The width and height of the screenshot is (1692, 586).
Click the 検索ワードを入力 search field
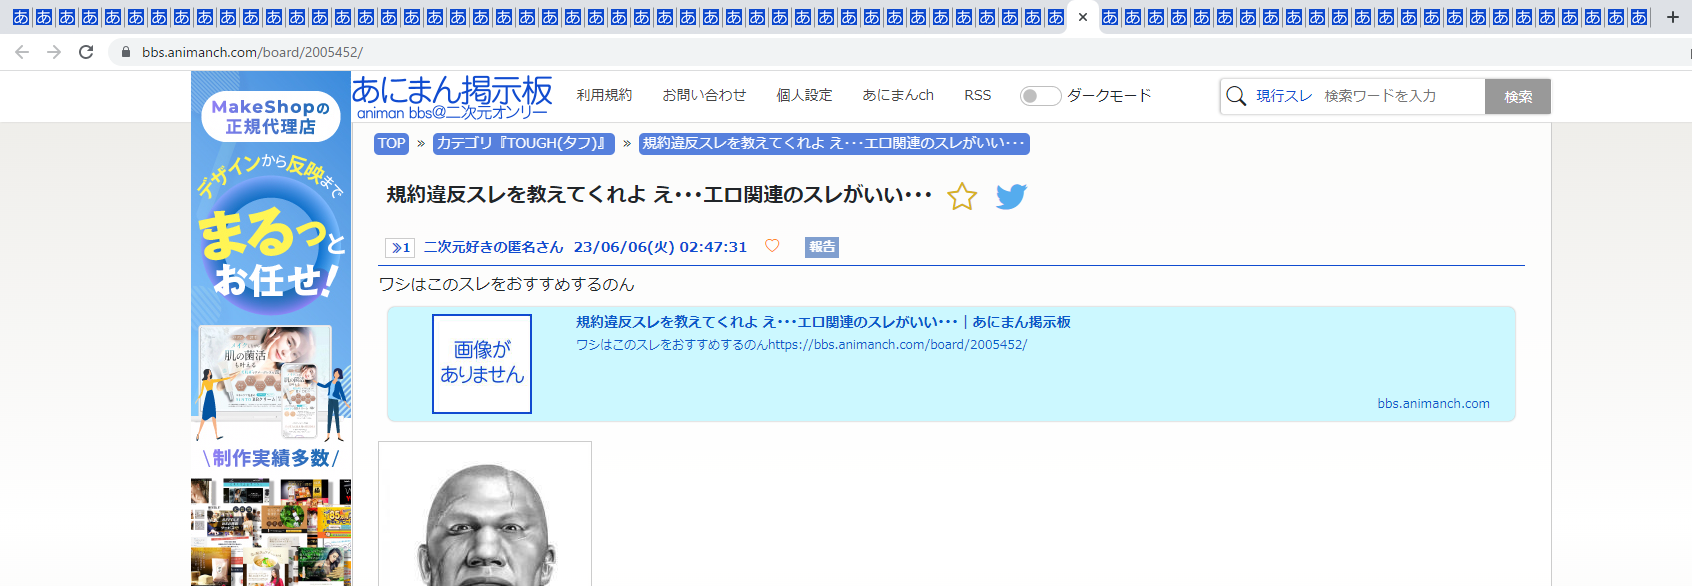coord(1402,96)
